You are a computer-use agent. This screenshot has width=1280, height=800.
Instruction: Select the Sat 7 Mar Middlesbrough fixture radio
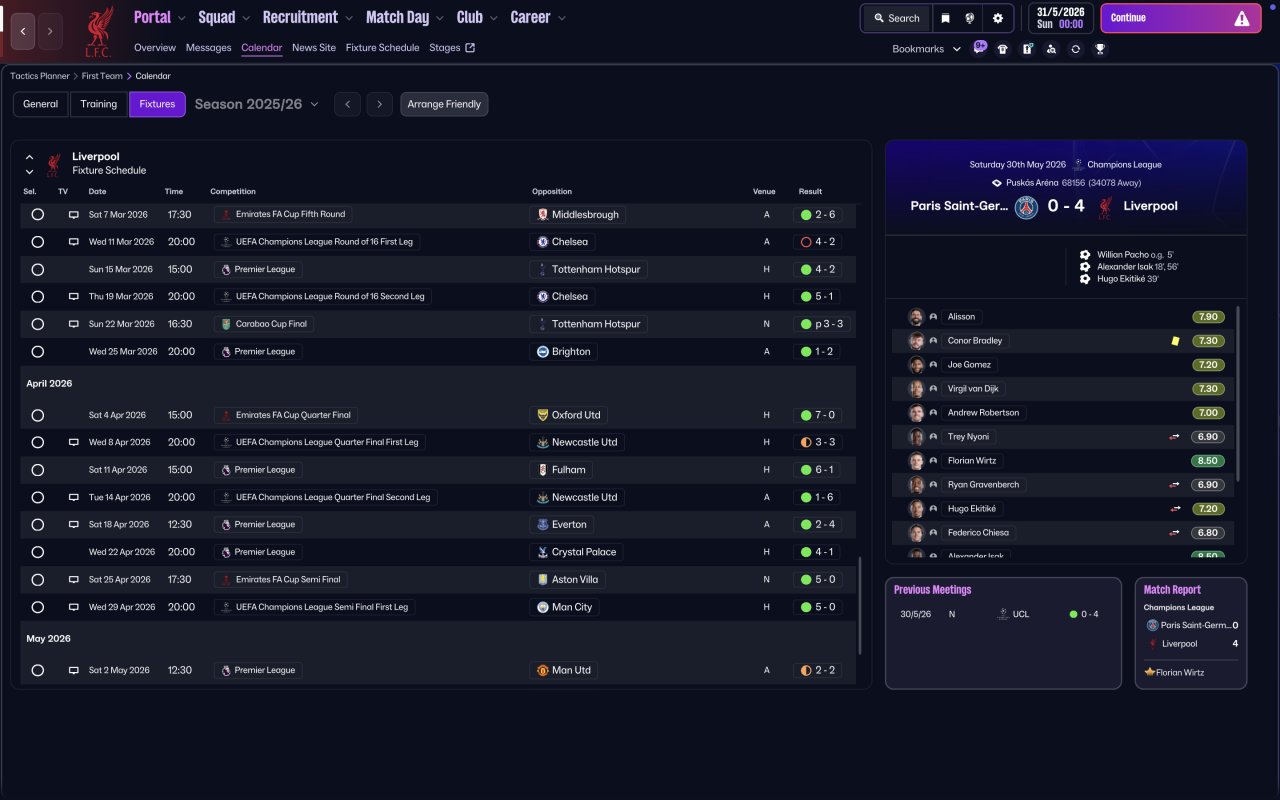pyautogui.click(x=38, y=215)
